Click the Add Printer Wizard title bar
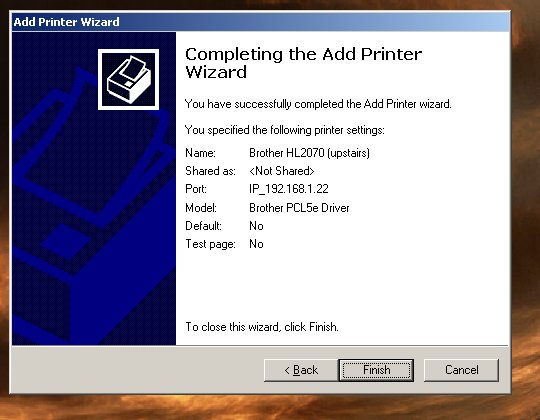Viewport: 540px width, 420px height. coord(260,22)
